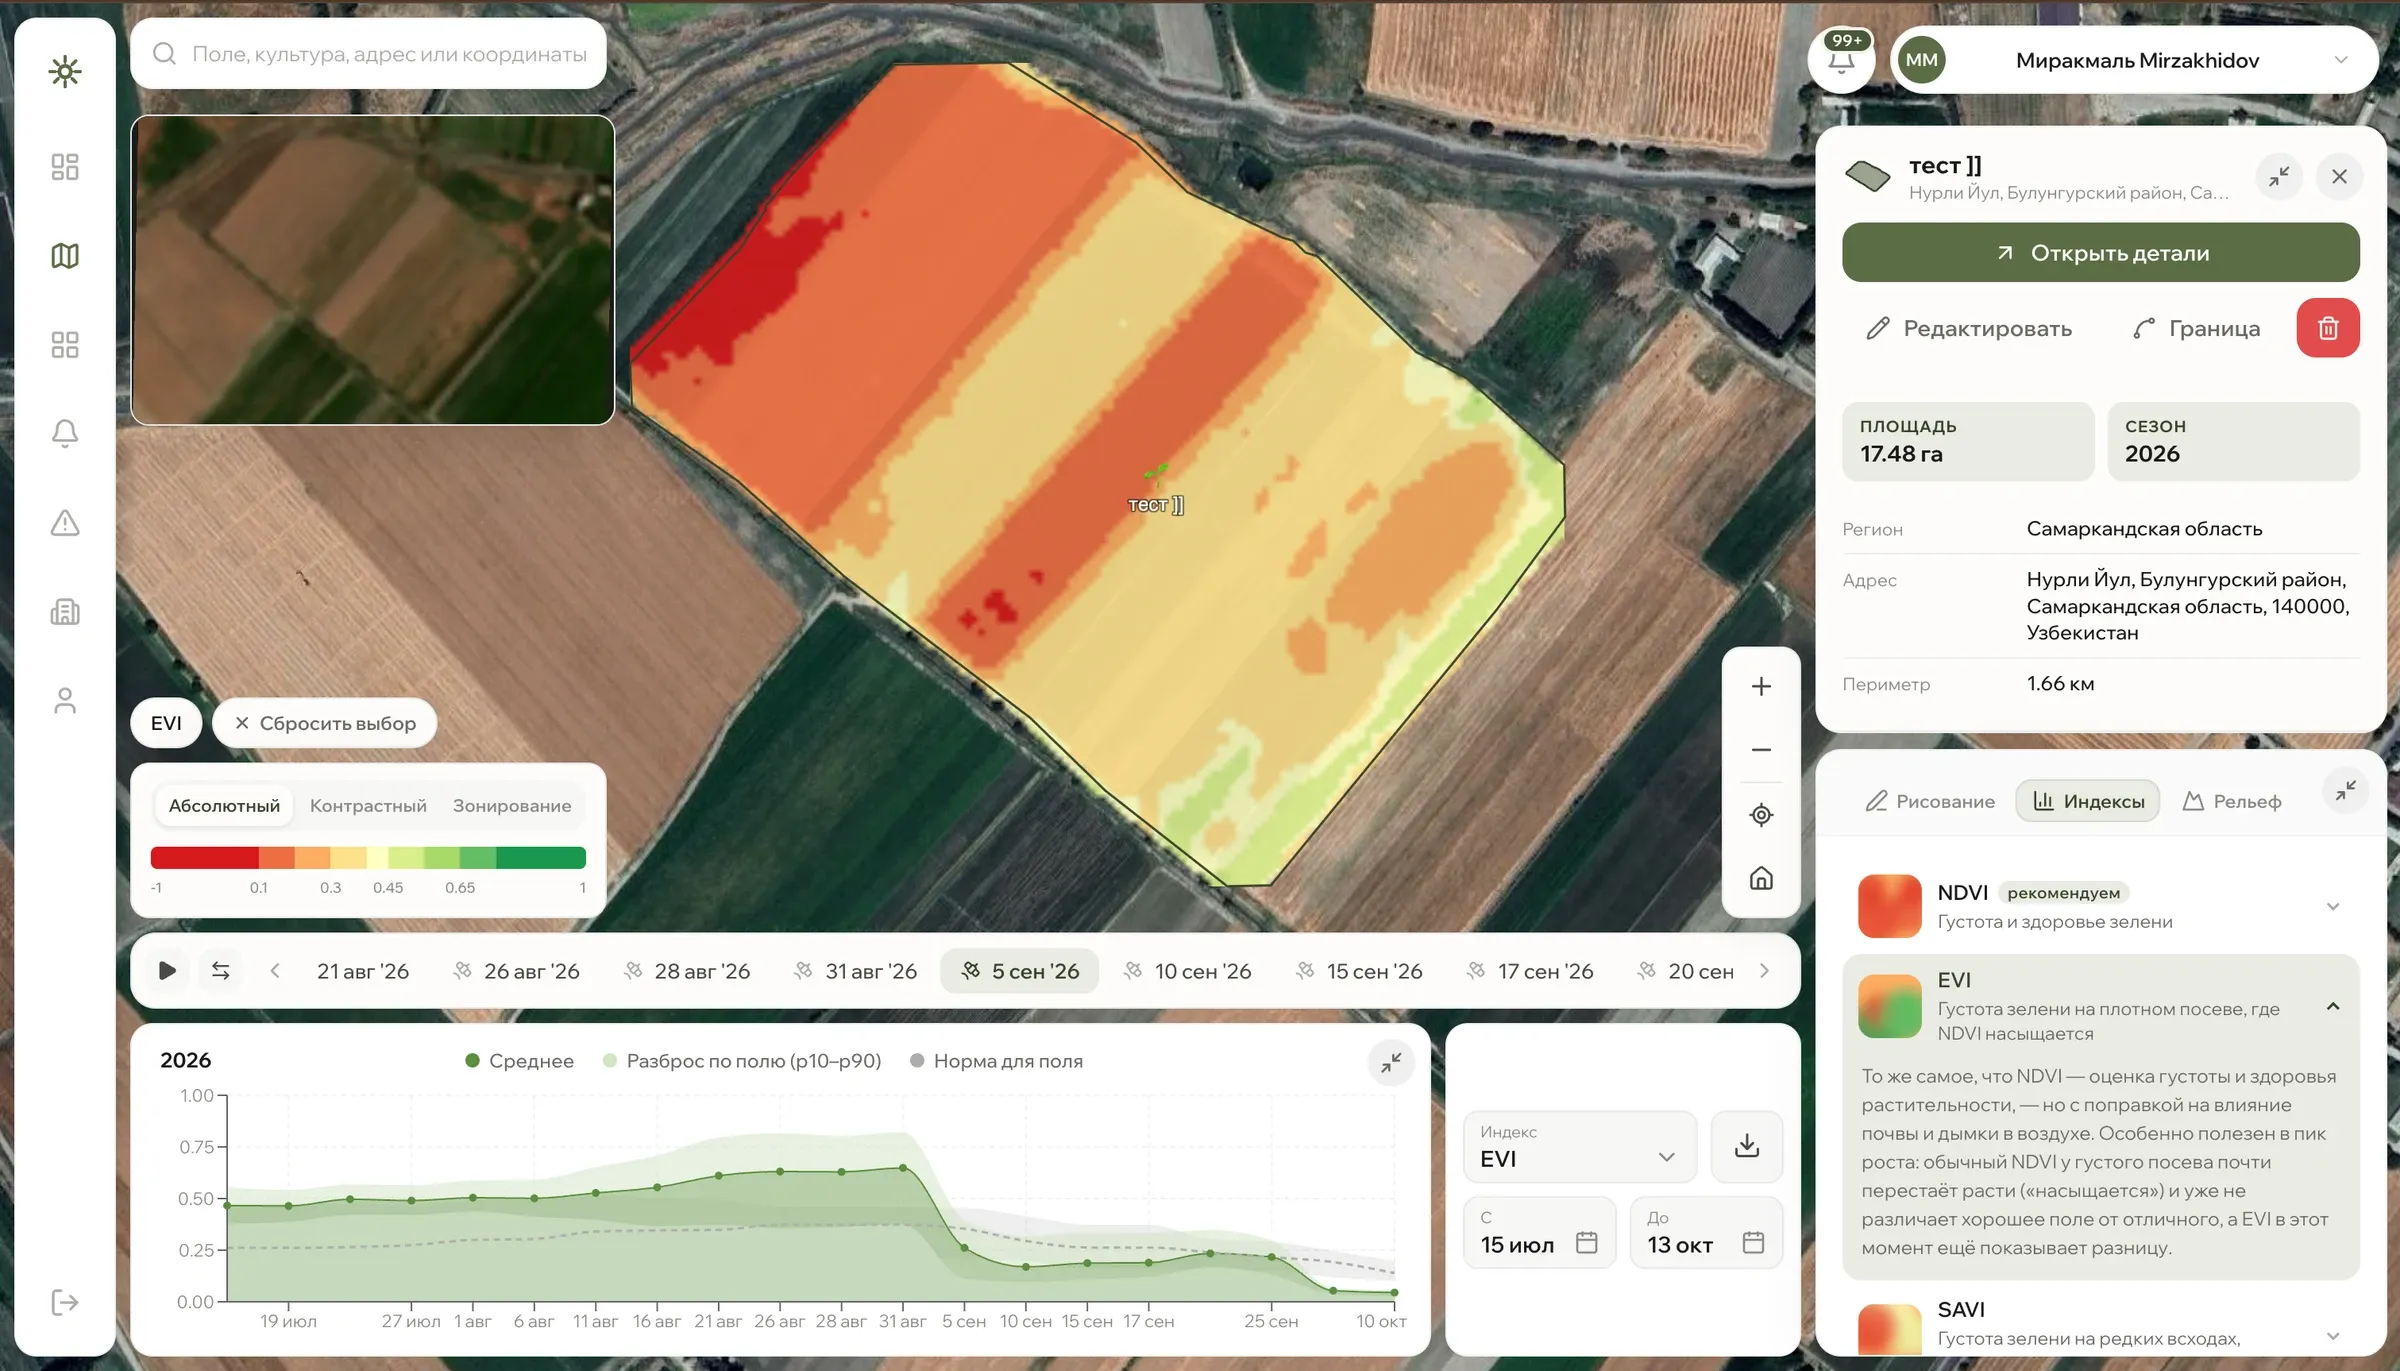Open the organization building sidebar icon
Screen dimensions: 2400x1371
click(x=65, y=612)
